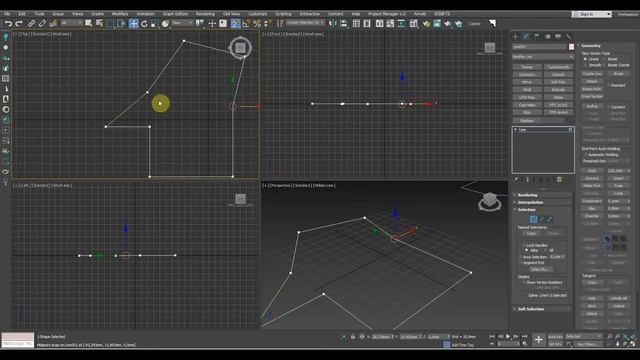This screenshot has width=640, height=360.
Task: Open the Display command panel tab
Action: pos(558,37)
